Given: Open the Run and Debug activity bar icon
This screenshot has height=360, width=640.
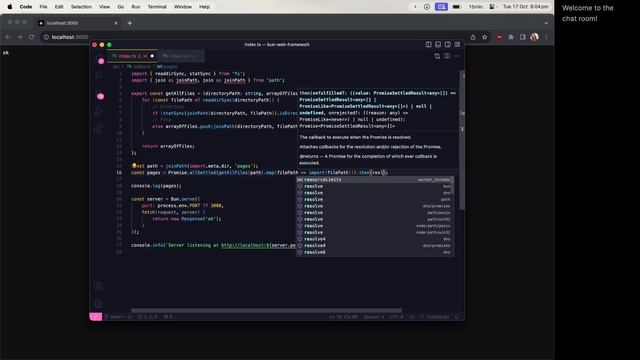Looking at the screenshot, I should [99, 111].
